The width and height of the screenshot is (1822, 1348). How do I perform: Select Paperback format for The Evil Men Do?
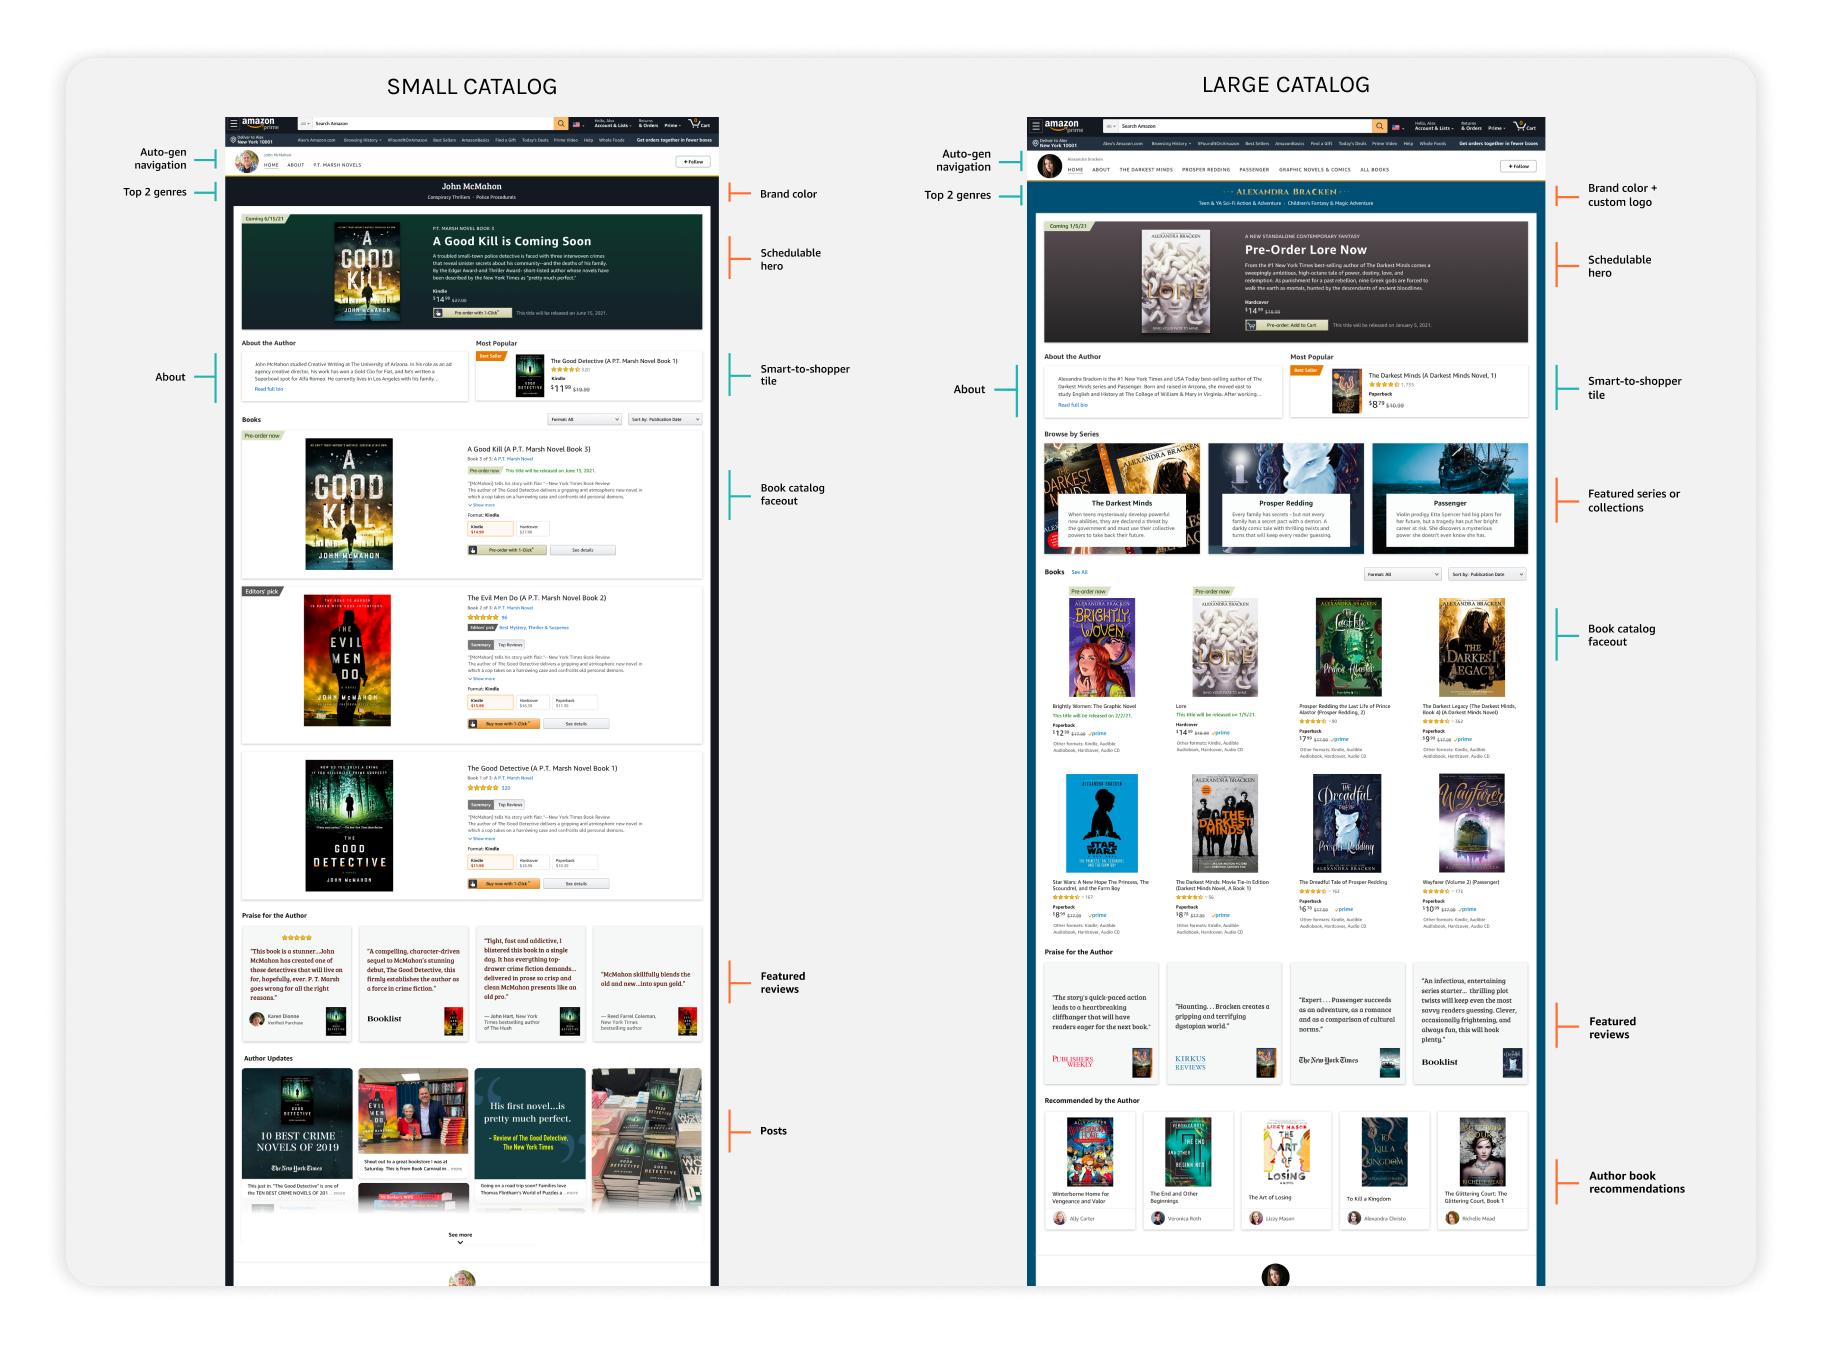click(575, 703)
